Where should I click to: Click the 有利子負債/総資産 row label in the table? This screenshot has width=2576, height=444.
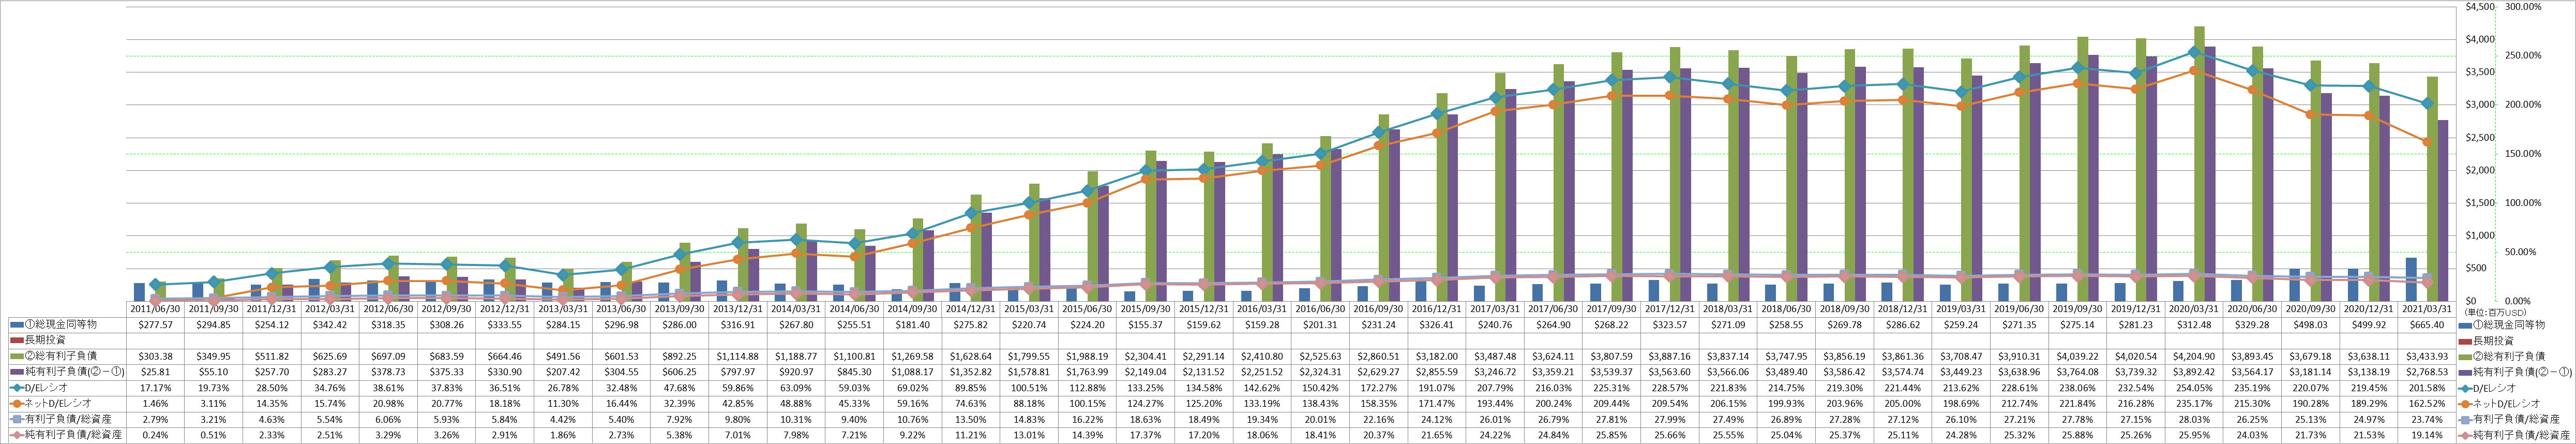click(x=69, y=419)
